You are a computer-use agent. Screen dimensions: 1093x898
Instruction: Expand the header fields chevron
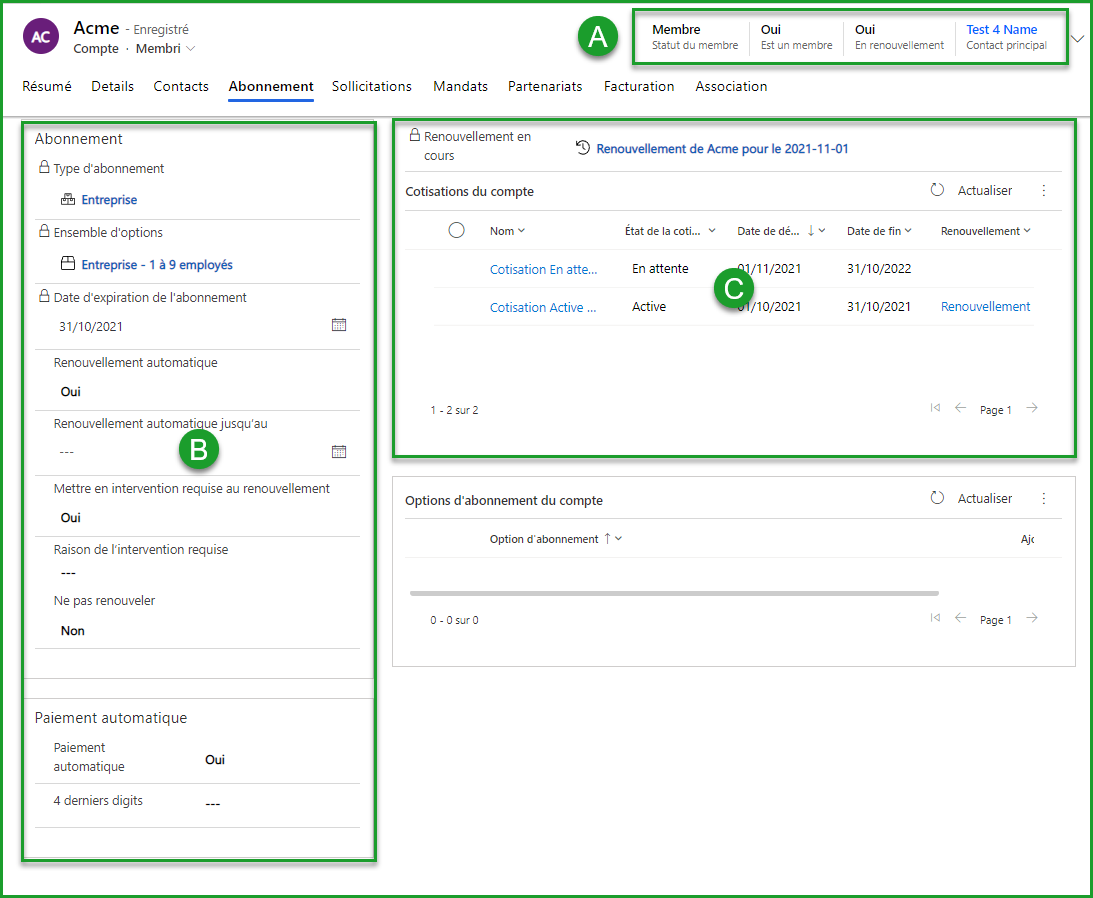pyautogui.click(x=1077, y=39)
